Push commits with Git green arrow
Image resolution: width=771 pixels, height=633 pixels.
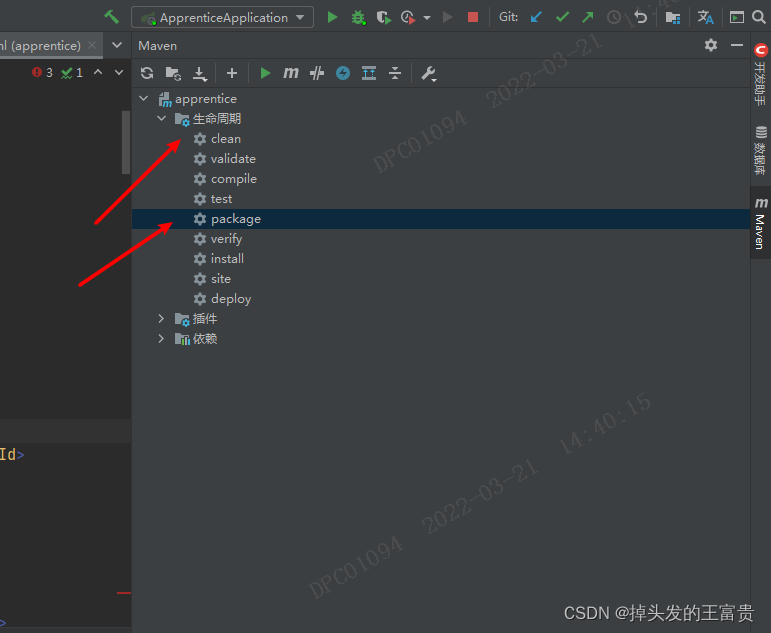(587, 17)
